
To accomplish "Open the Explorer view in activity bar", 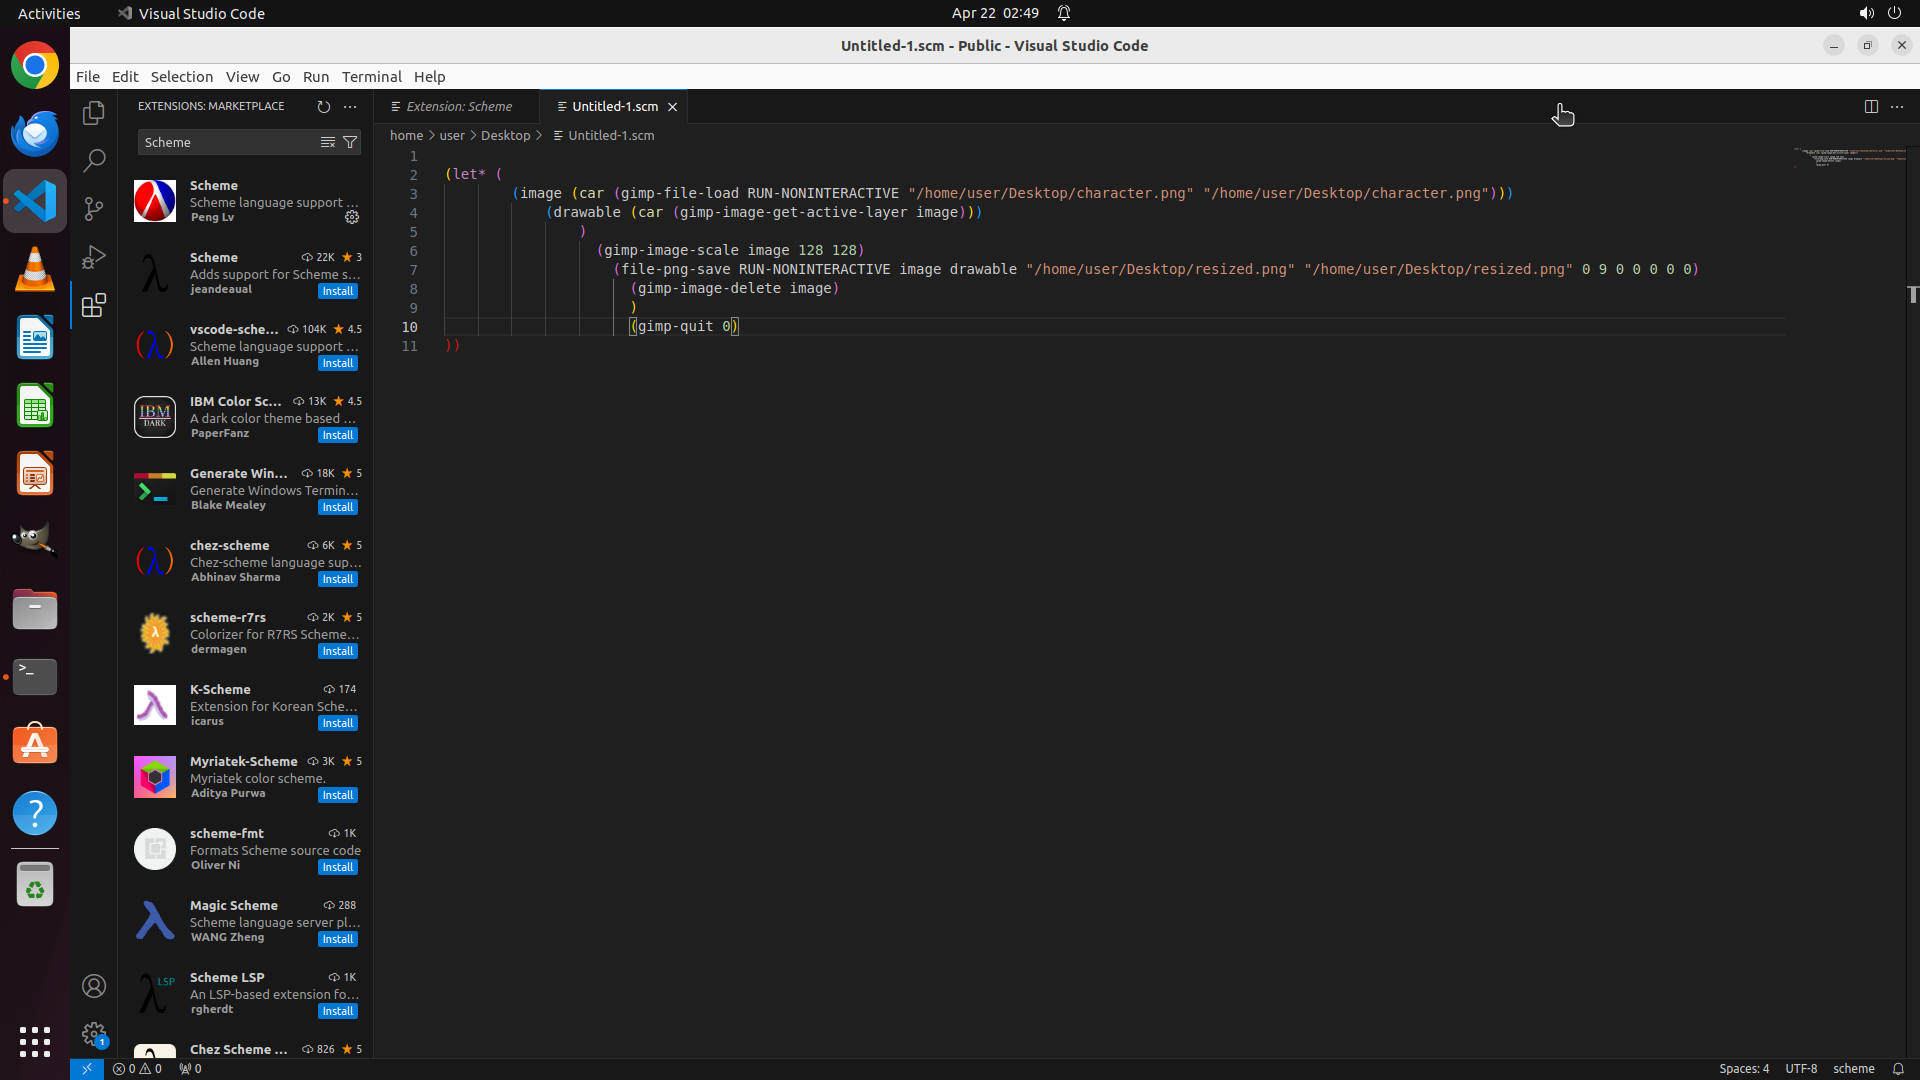I will point(94,113).
